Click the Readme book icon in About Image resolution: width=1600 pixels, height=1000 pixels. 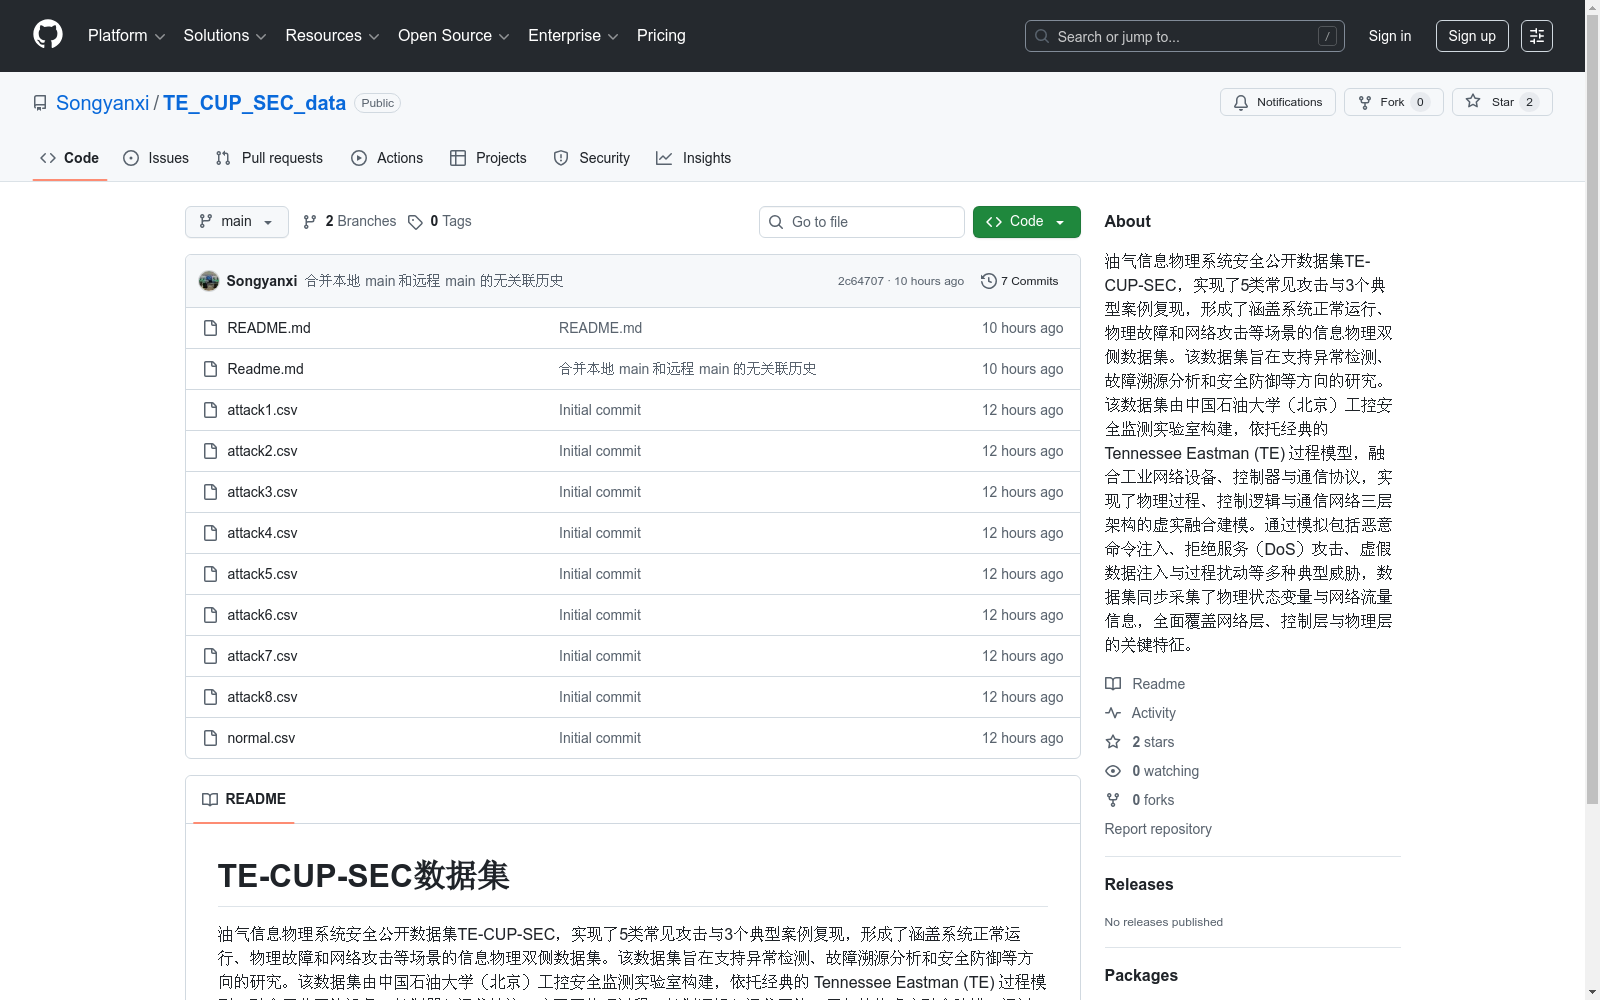(x=1113, y=684)
